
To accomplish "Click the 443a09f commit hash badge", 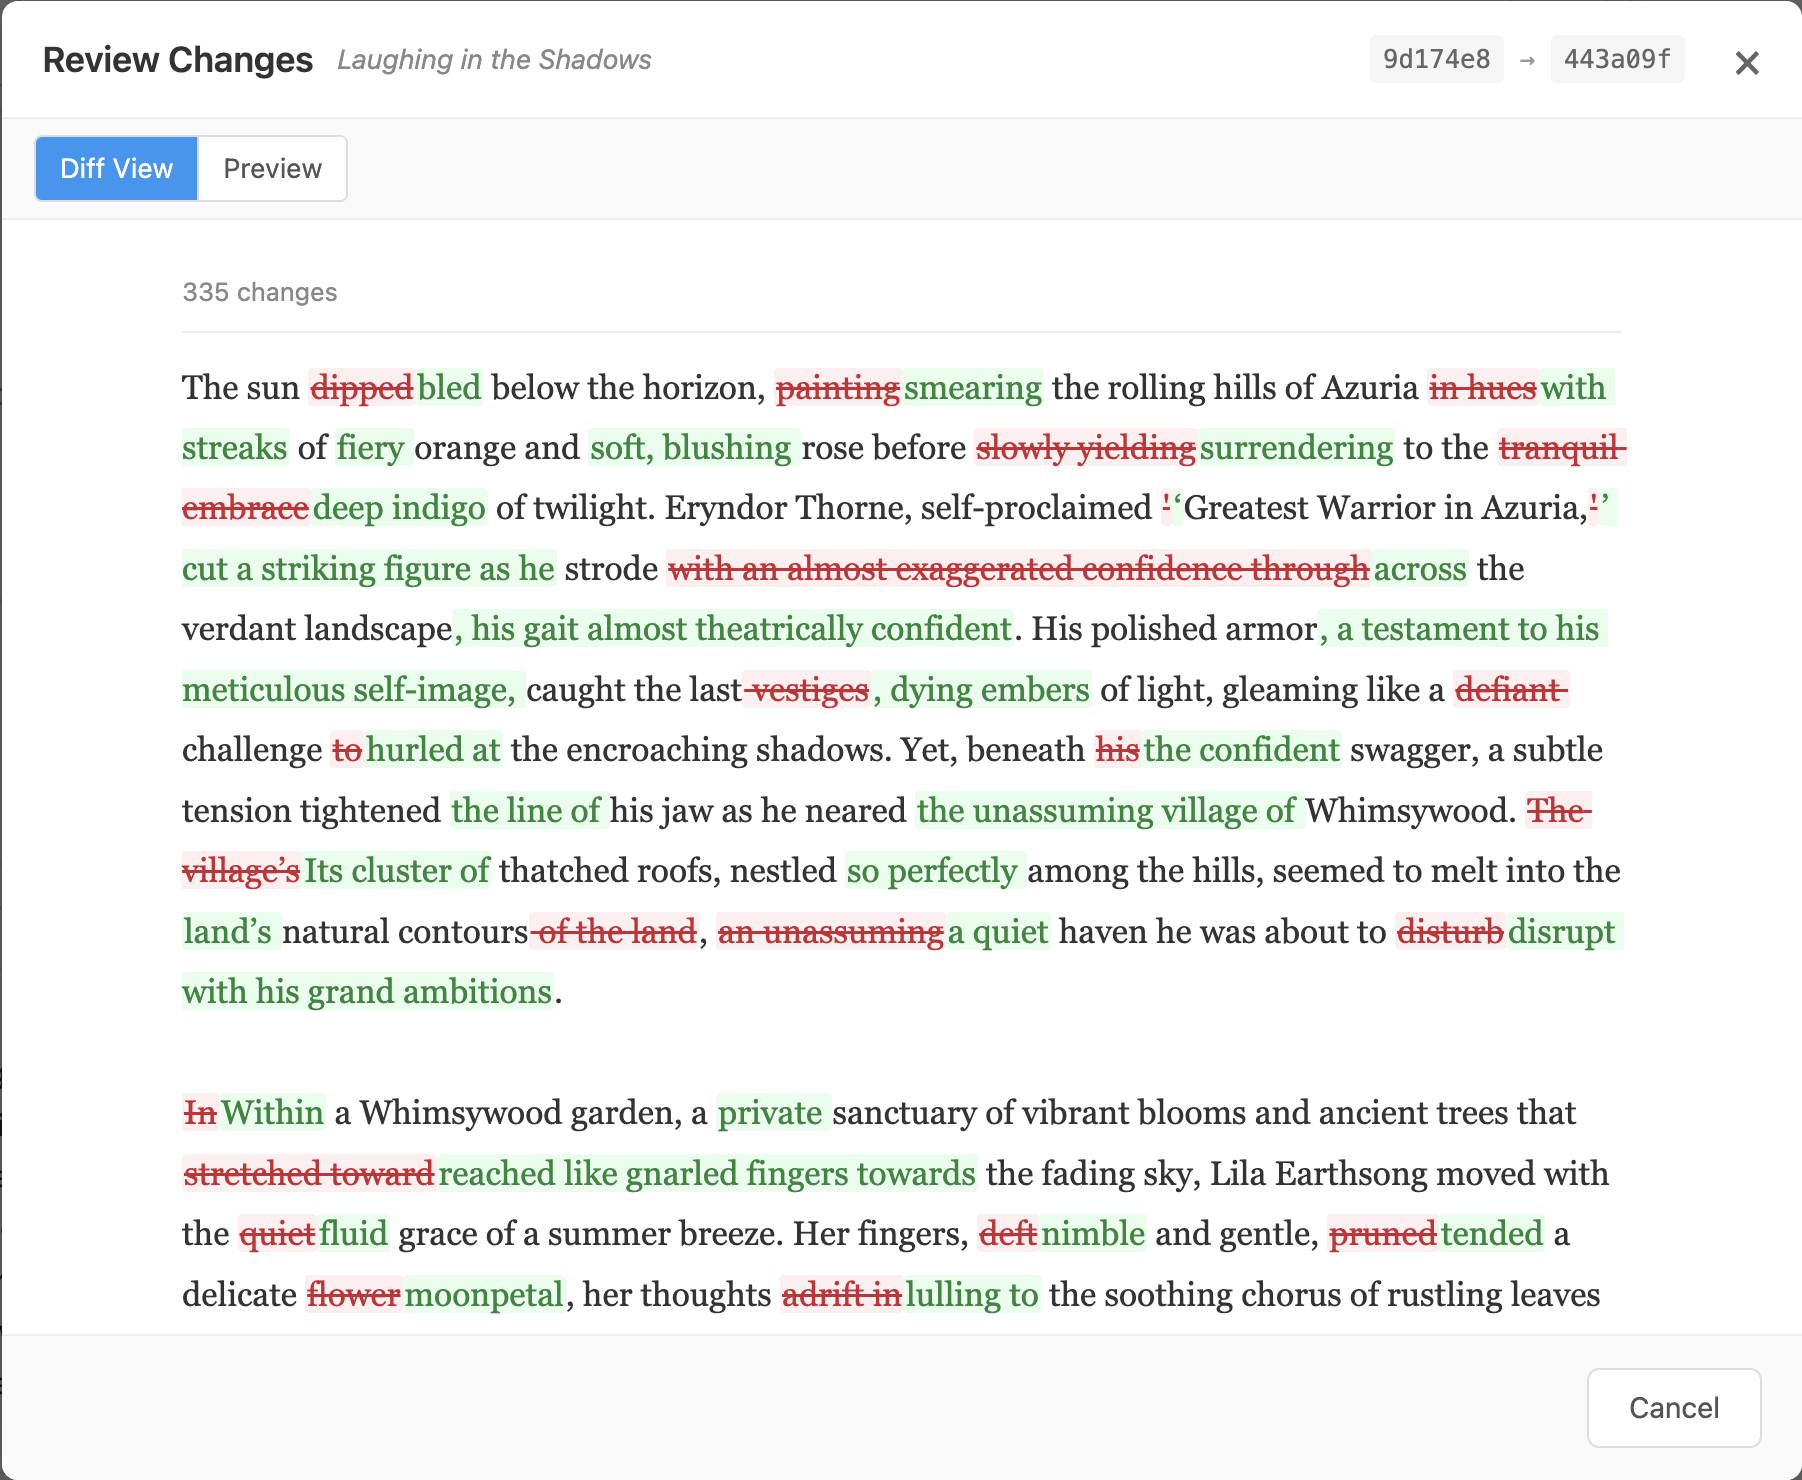I will click(1616, 59).
